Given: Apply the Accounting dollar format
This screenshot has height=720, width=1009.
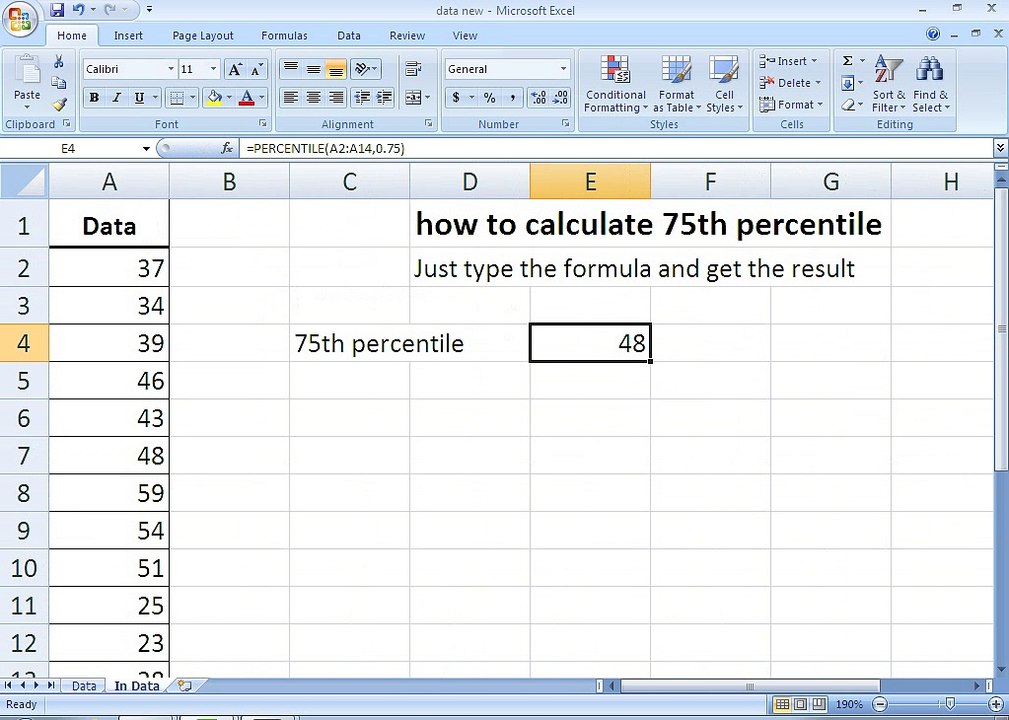Looking at the screenshot, I should click(x=456, y=98).
